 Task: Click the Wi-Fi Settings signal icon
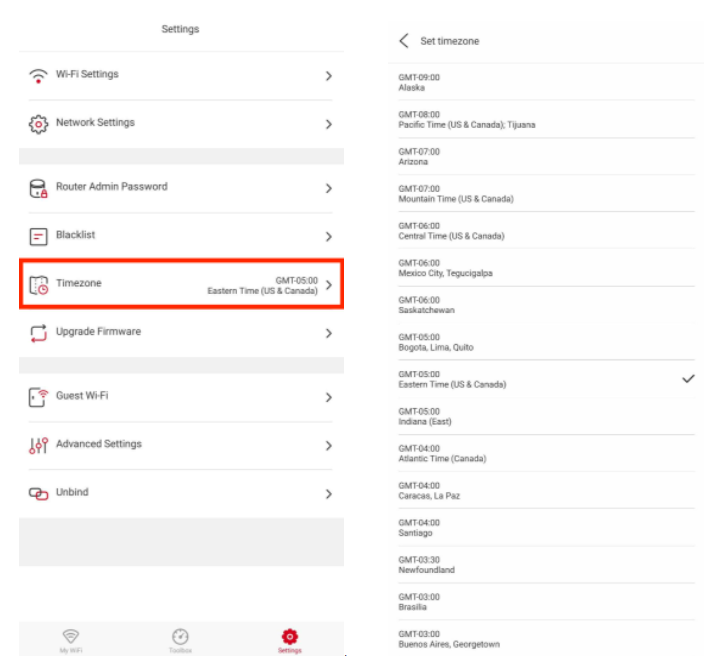pos(39,76)
